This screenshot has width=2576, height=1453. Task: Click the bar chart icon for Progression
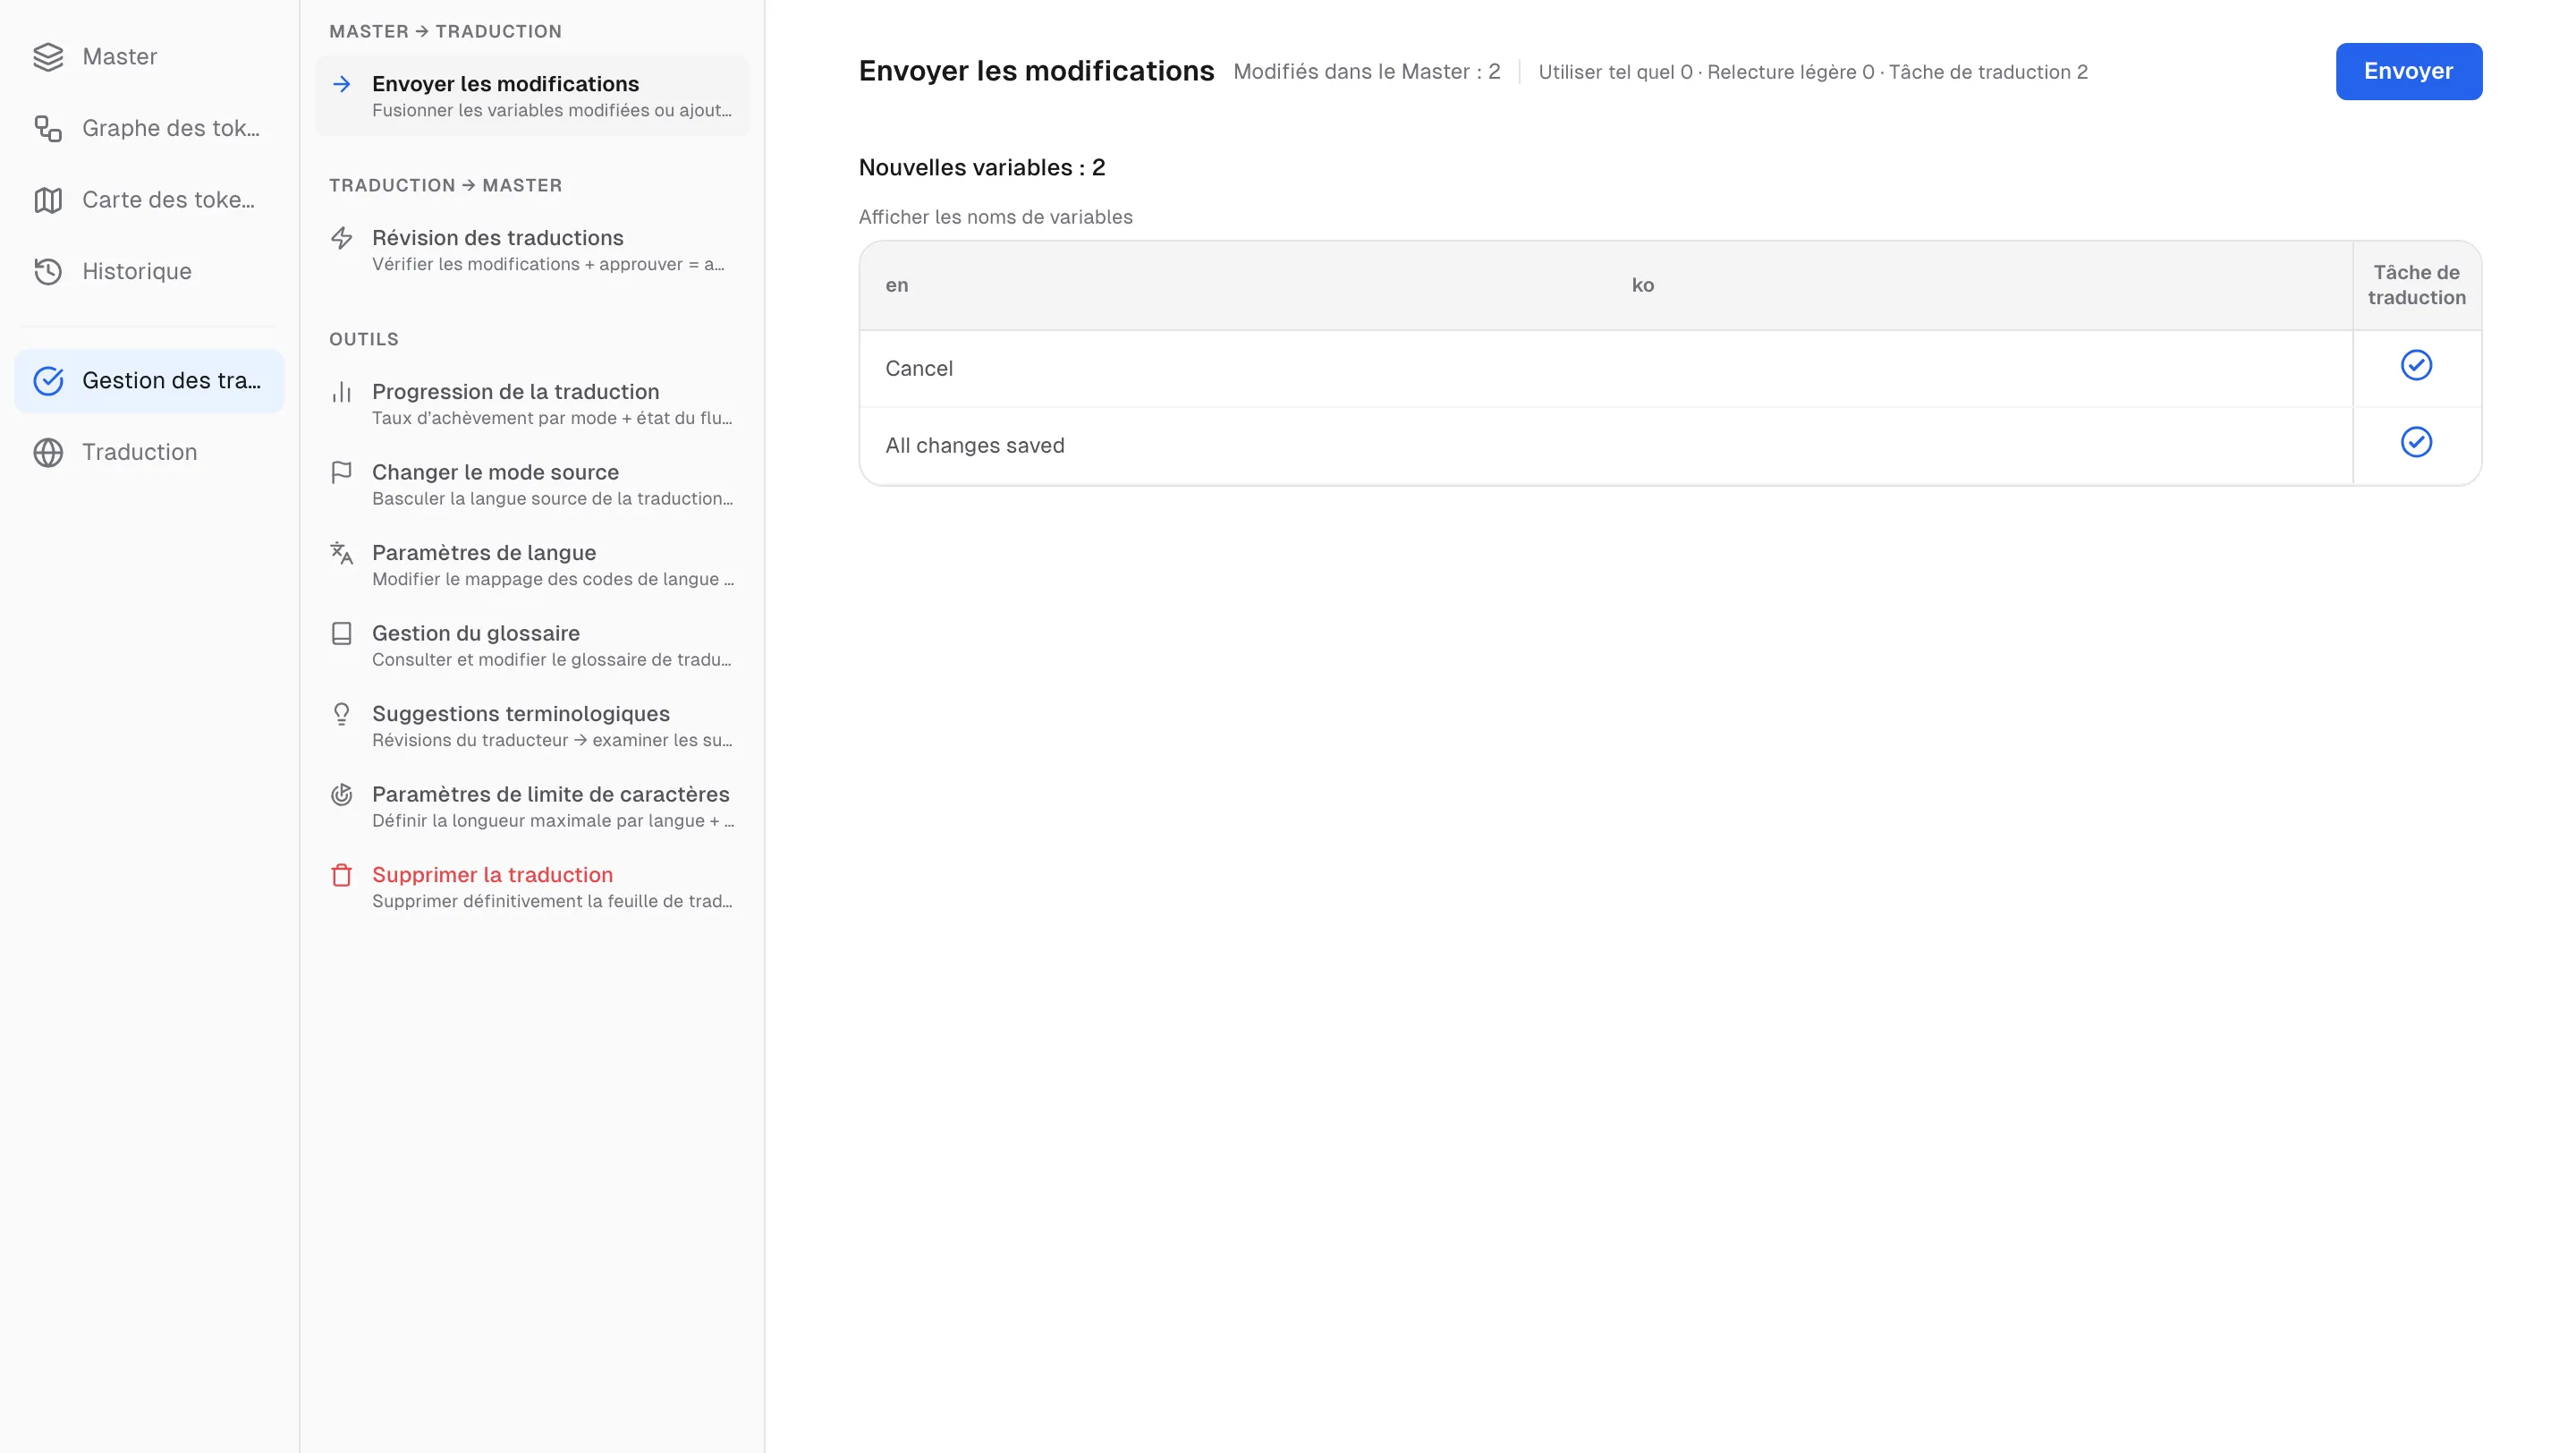pyautogui.click(x=342, y=392)
